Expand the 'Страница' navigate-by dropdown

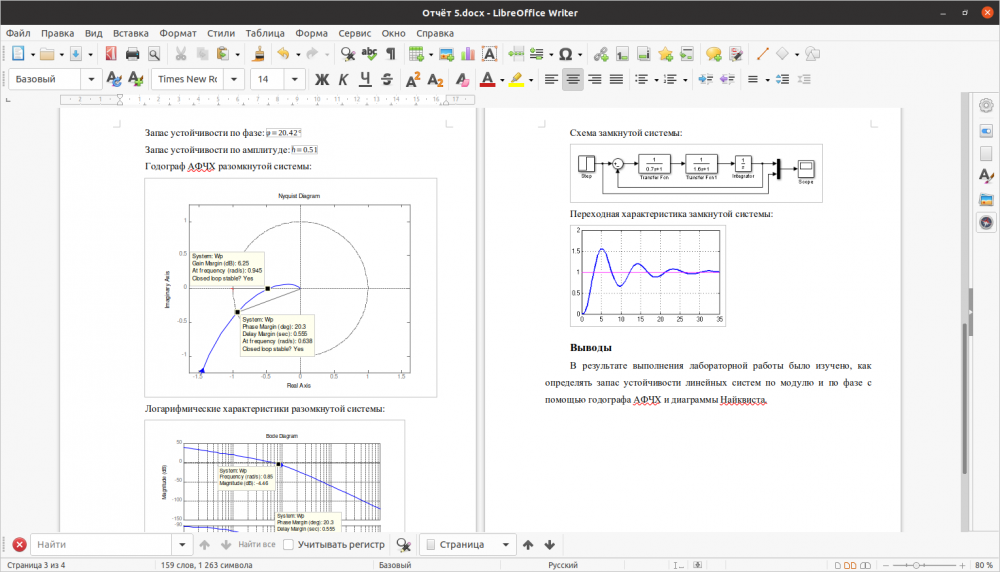pyautogui.click(x=507, y=545)
